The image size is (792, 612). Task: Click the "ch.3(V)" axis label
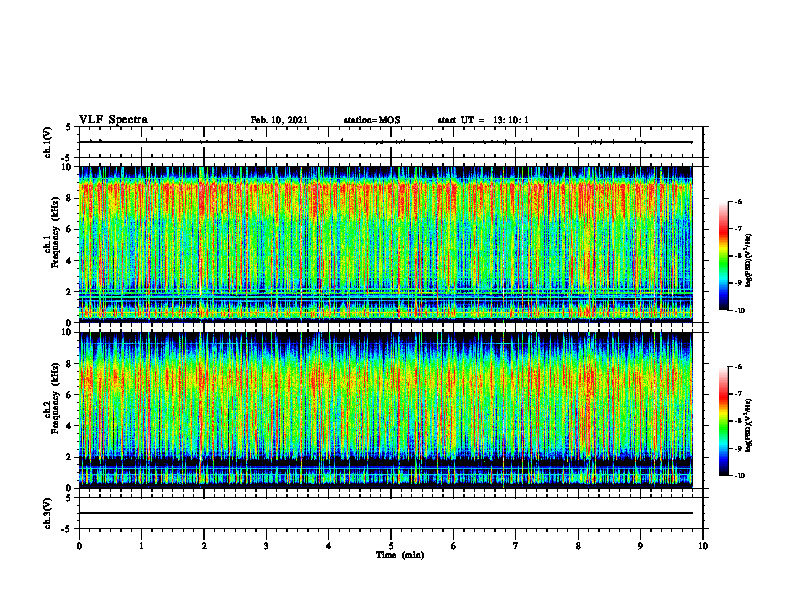tap(48, 514)
